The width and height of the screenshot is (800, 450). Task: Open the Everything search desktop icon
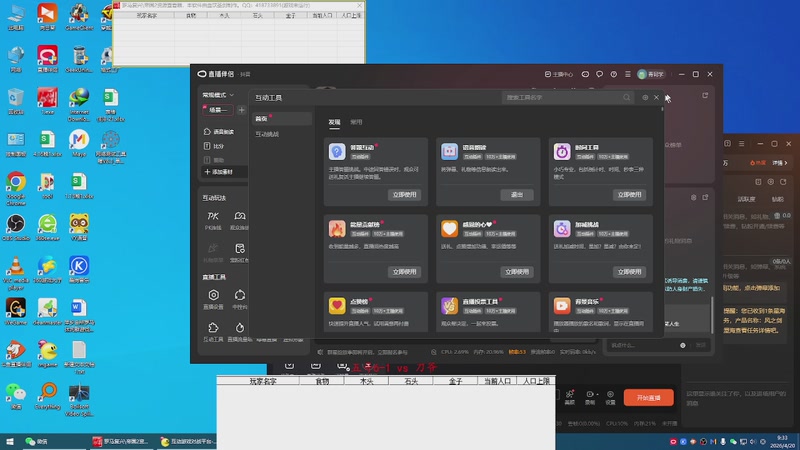click(48, 396)
